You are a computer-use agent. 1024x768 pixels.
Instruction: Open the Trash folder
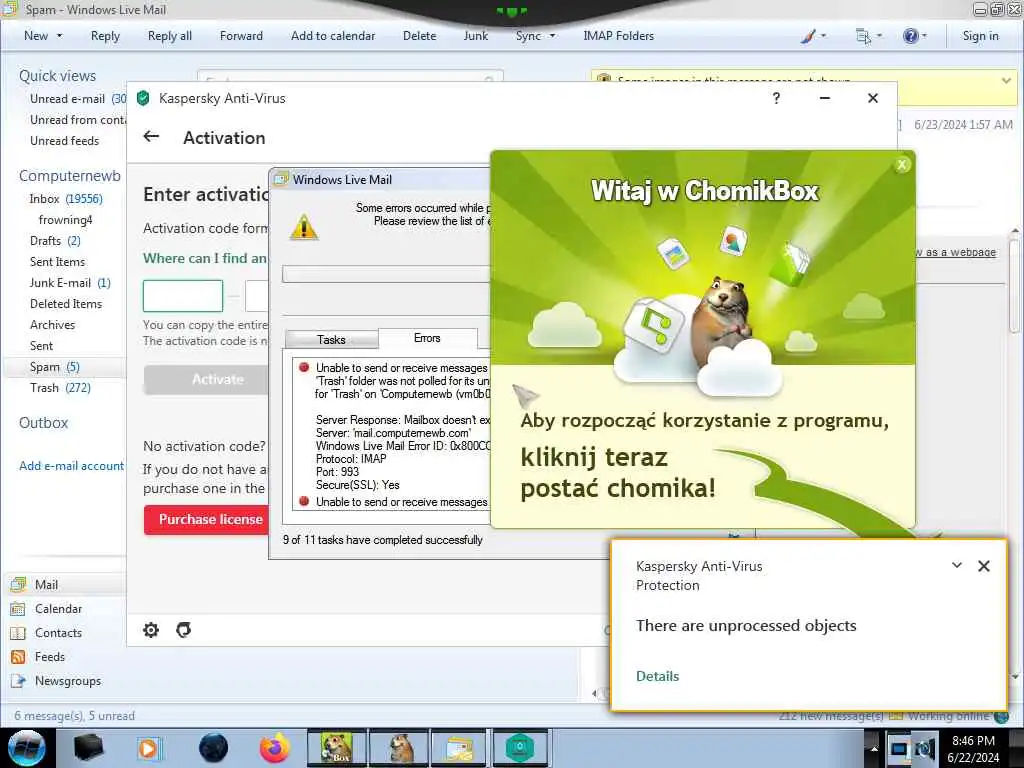60,388
